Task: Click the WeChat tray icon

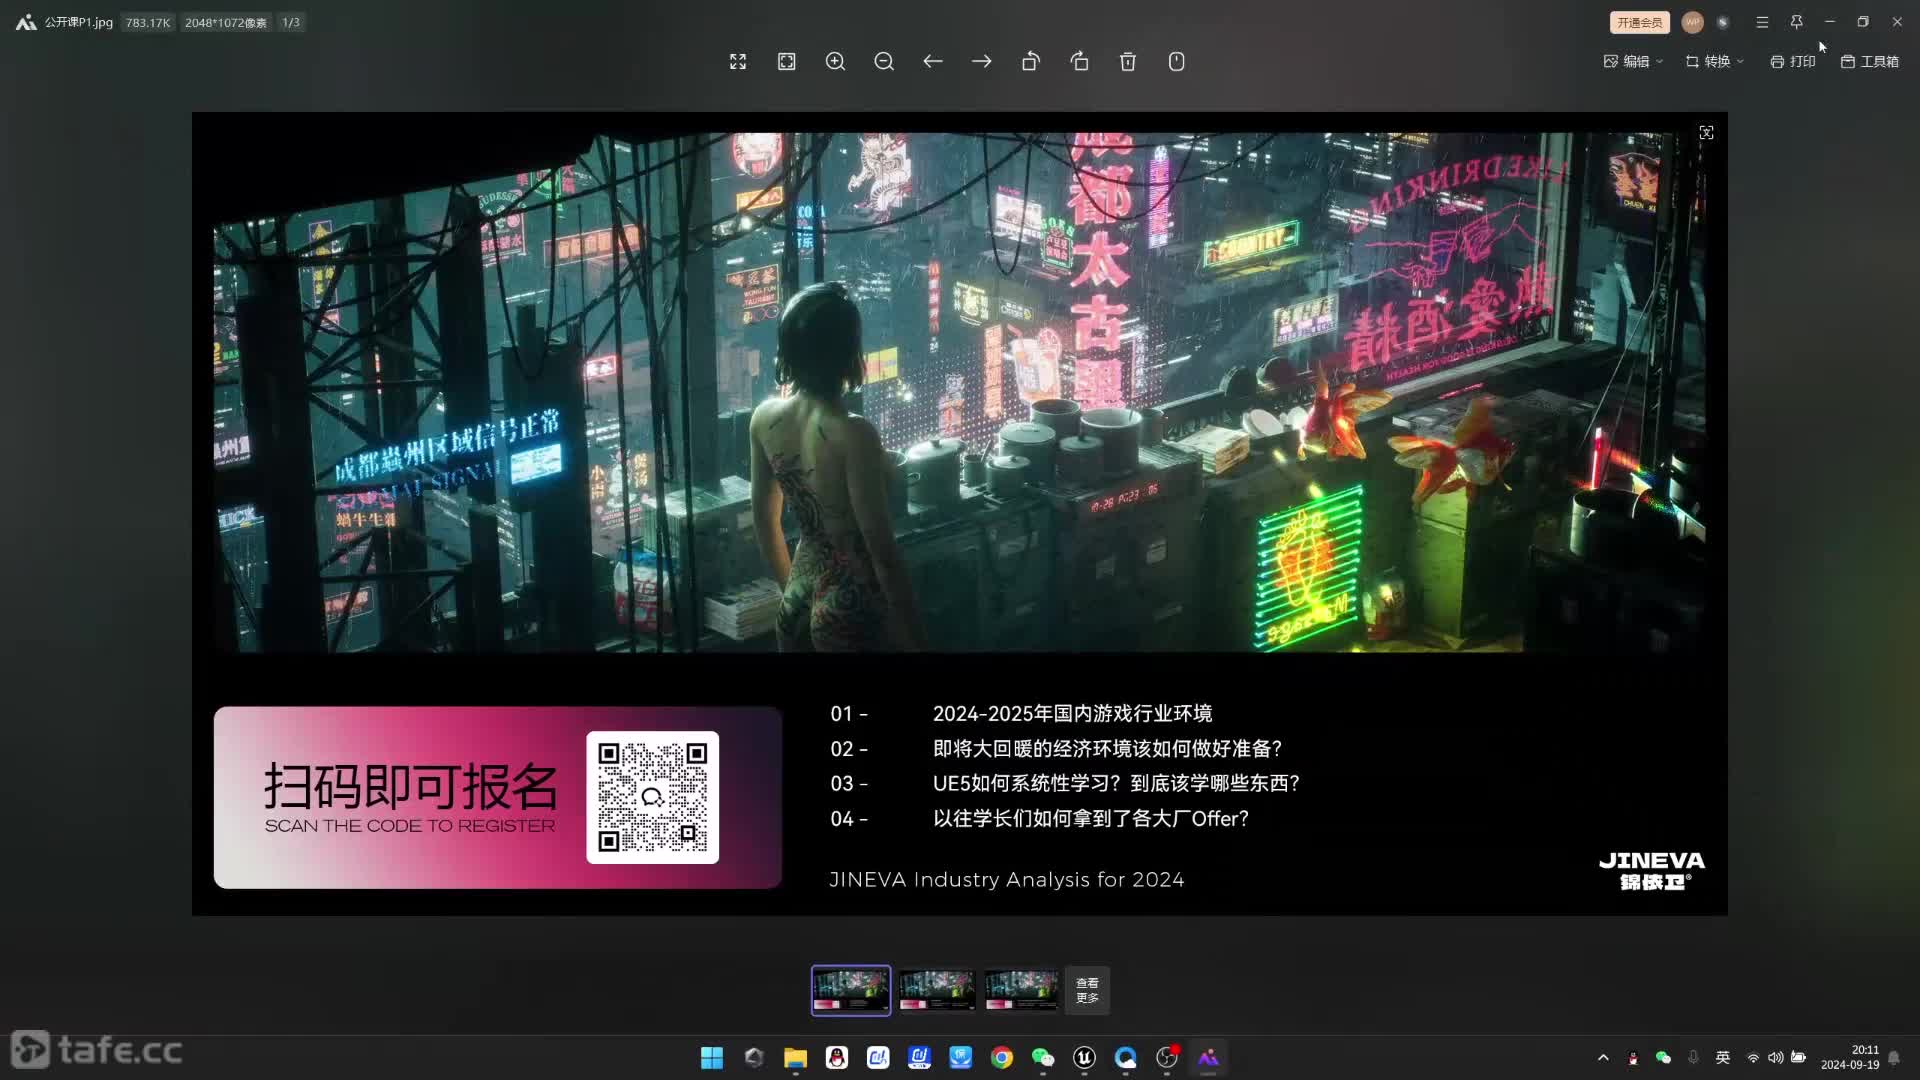Action: 1663,1058
